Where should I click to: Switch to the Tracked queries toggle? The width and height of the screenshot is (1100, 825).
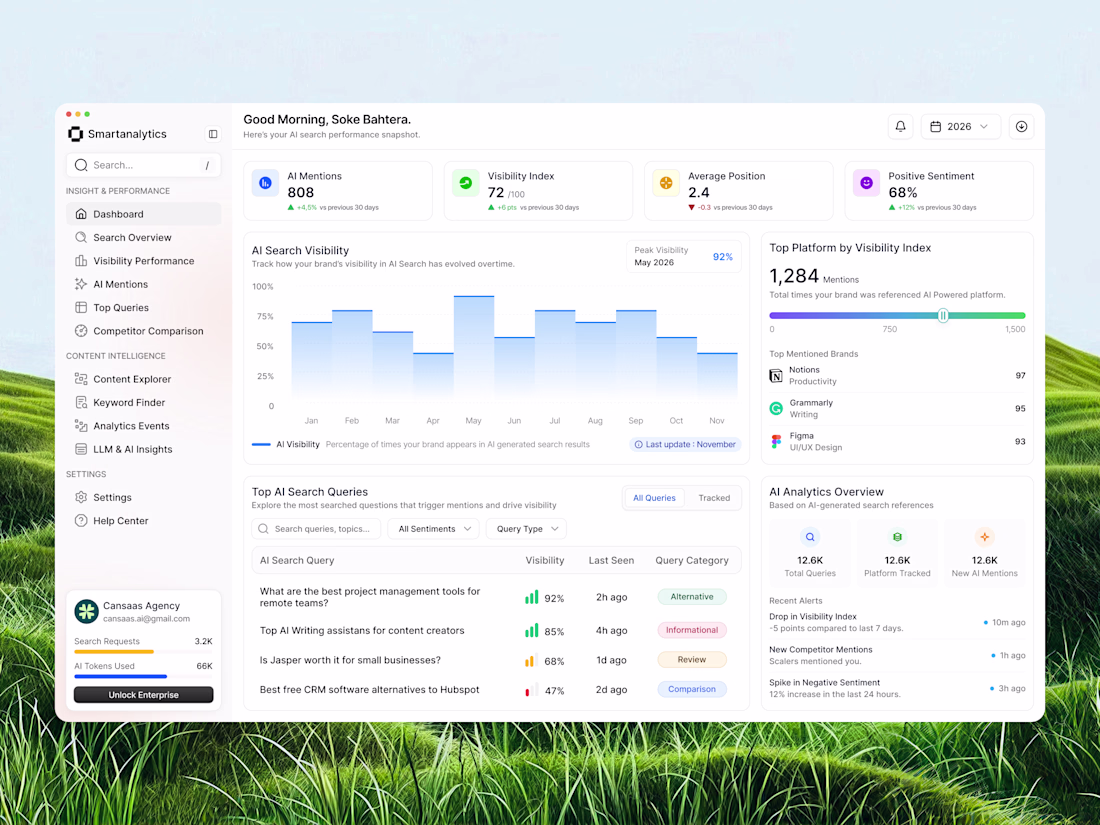713,498
